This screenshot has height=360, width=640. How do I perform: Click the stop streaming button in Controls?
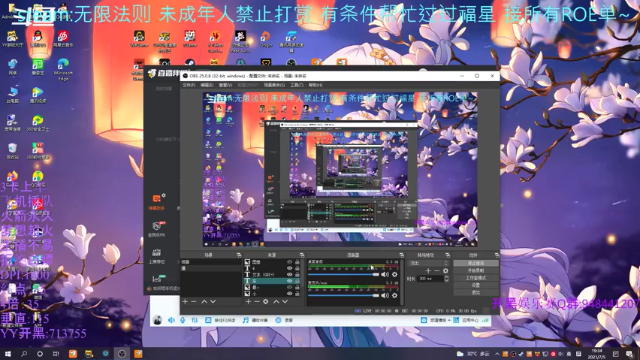[476, 263]
